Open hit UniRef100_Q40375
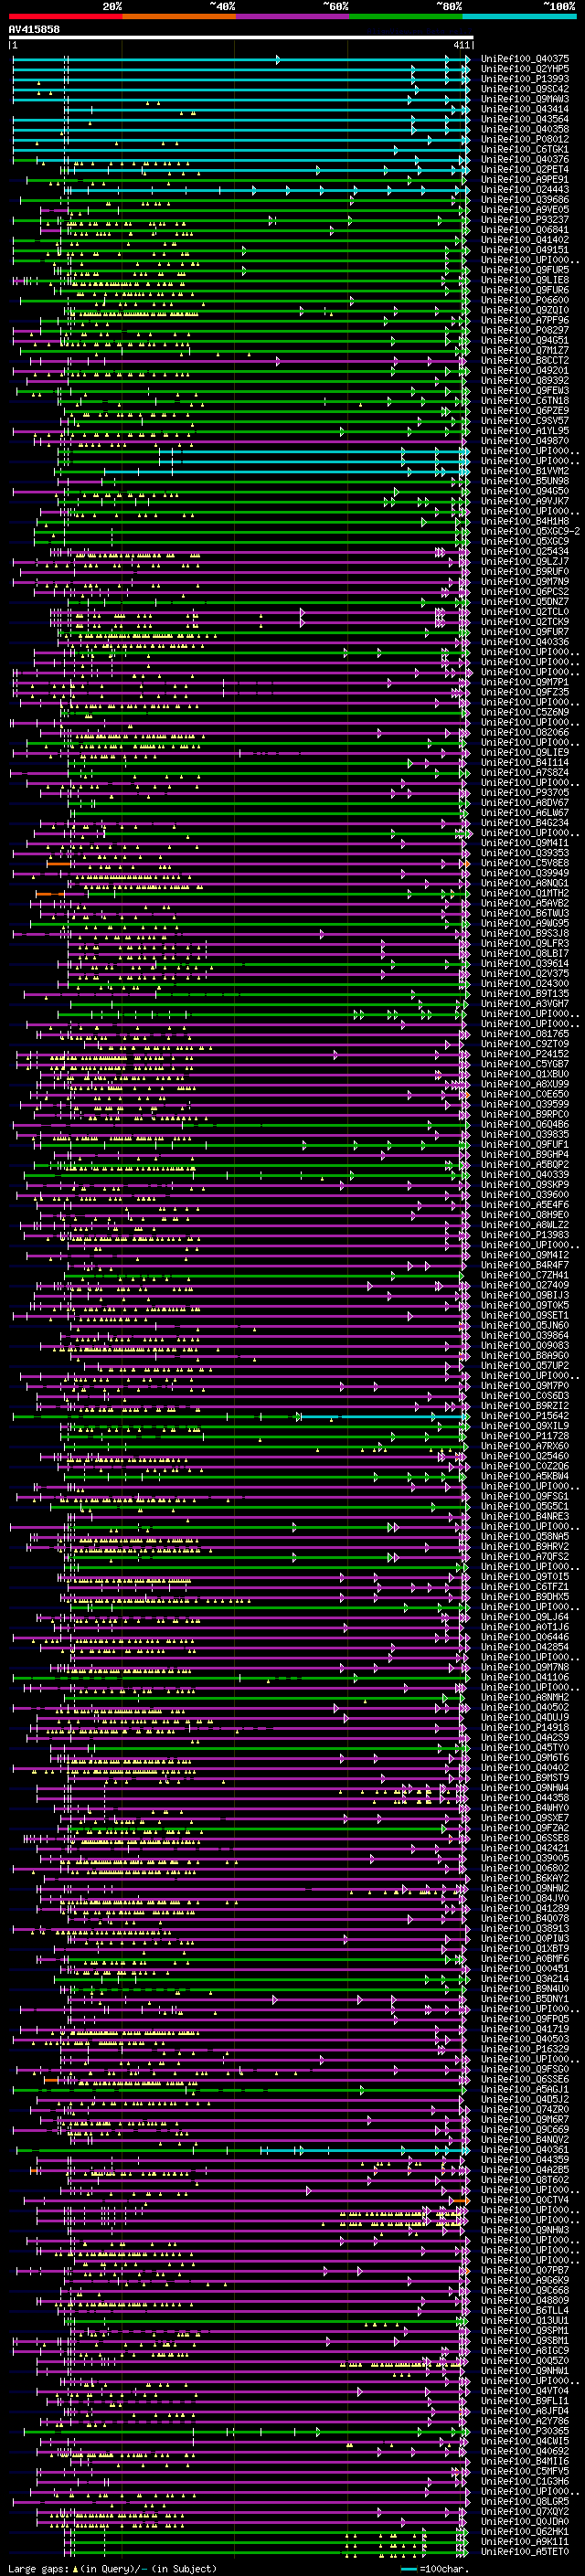 point(525,59)
